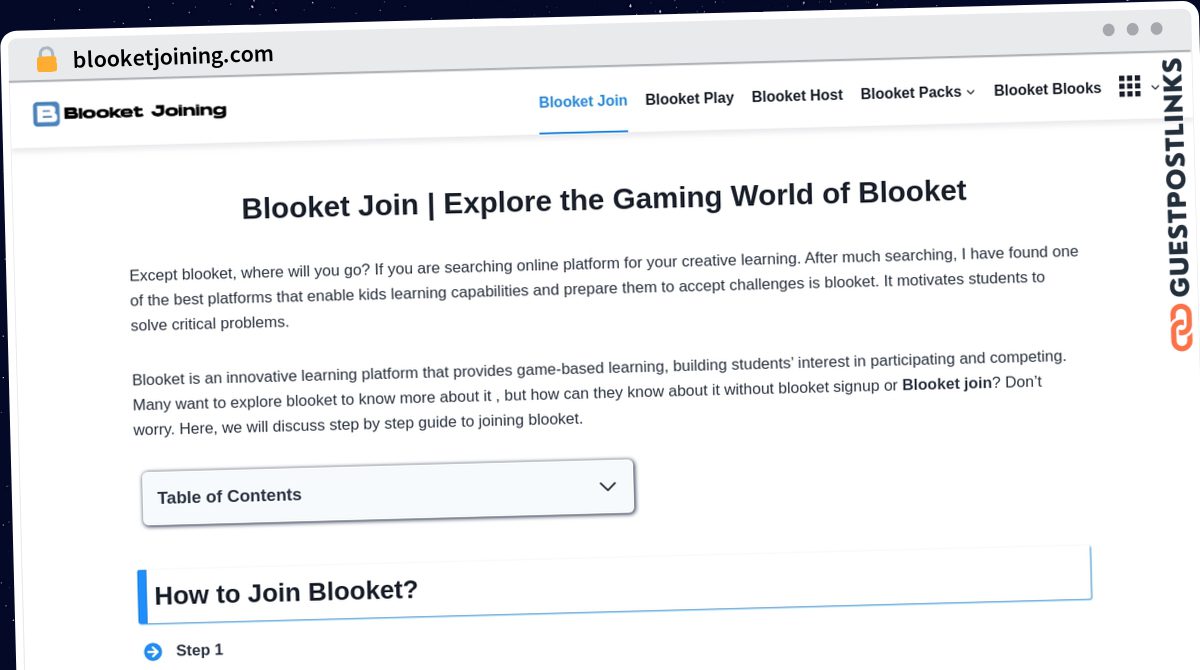
Task: Expand the chevron beside Blooket Packs
Action: 970,92
